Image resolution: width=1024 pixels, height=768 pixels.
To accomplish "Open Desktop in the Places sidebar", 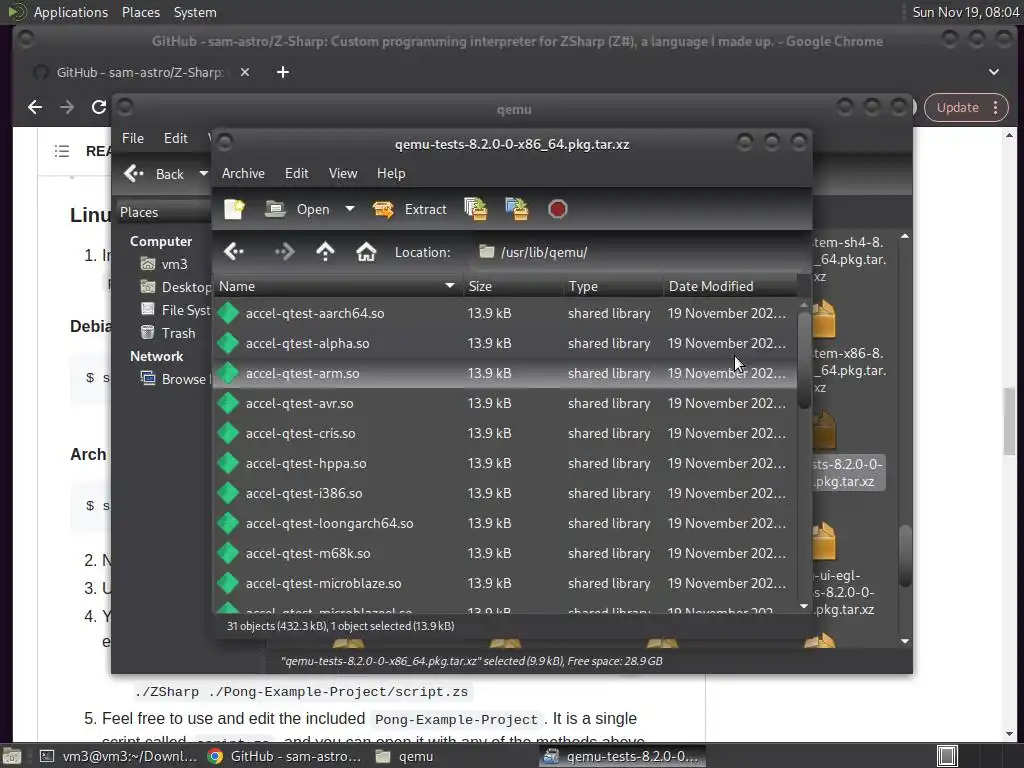I will pyautogui.click(x=176, y=287).
